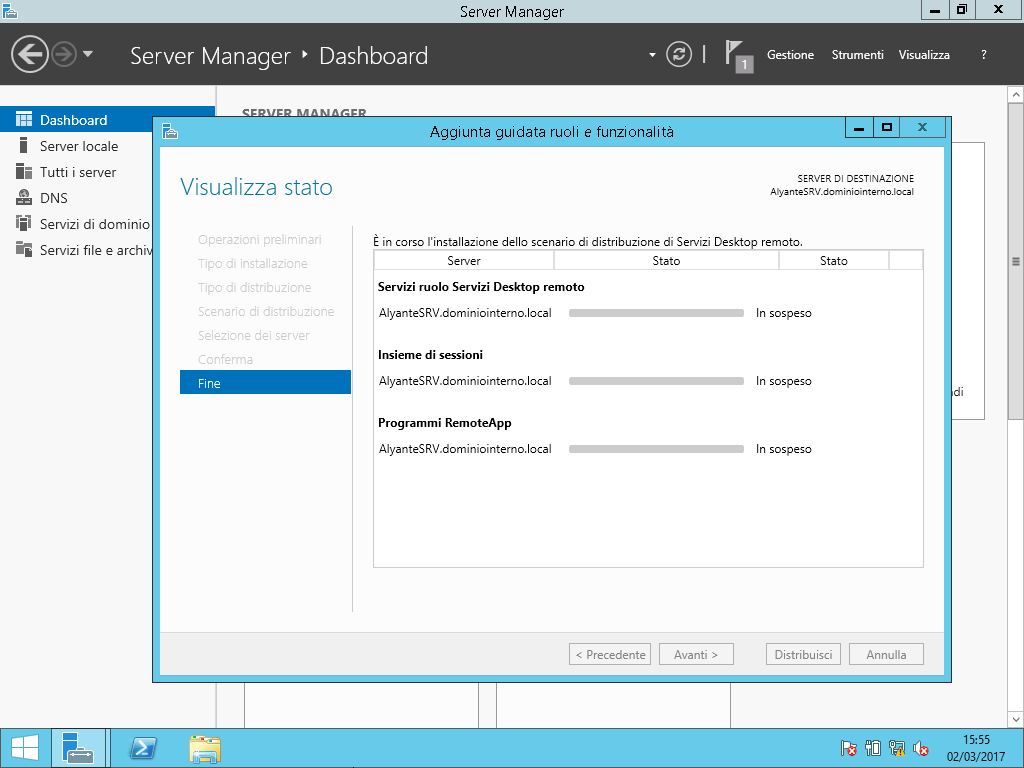
Task: Open File Explorer from taskbar
Action: [205, 748]
